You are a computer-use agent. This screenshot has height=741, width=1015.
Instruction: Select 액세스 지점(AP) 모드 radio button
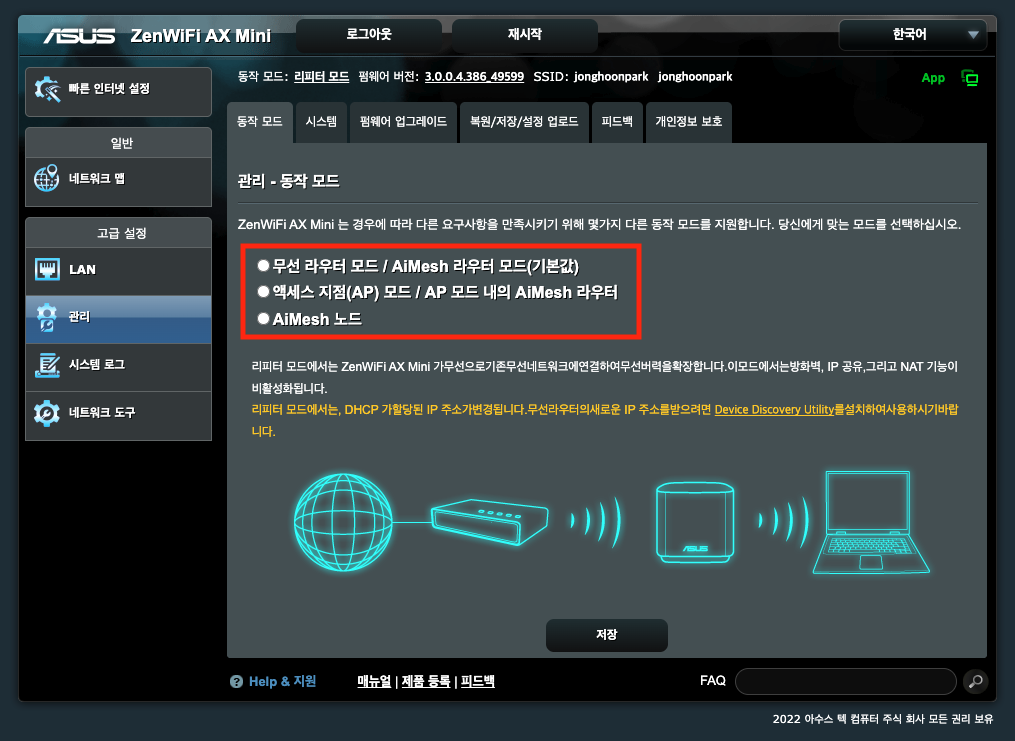click(x=263, y=292)
